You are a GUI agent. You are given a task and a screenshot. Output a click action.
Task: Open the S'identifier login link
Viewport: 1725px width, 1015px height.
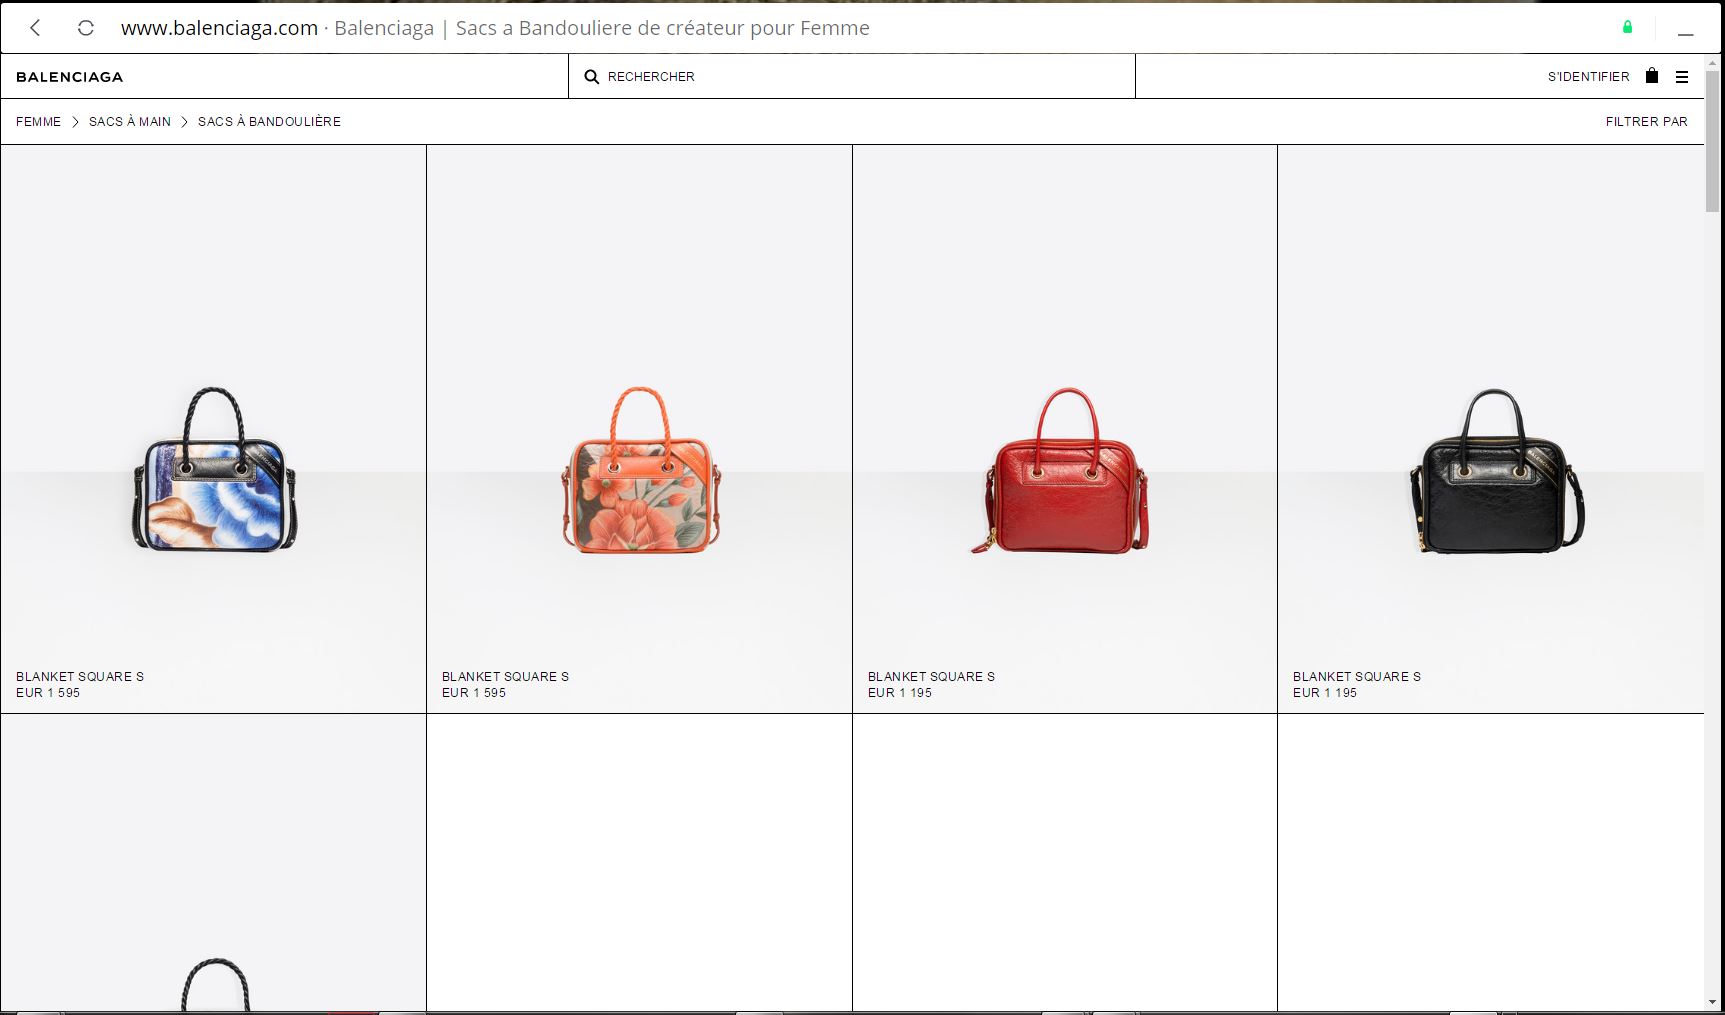[x=1589, y=76]
